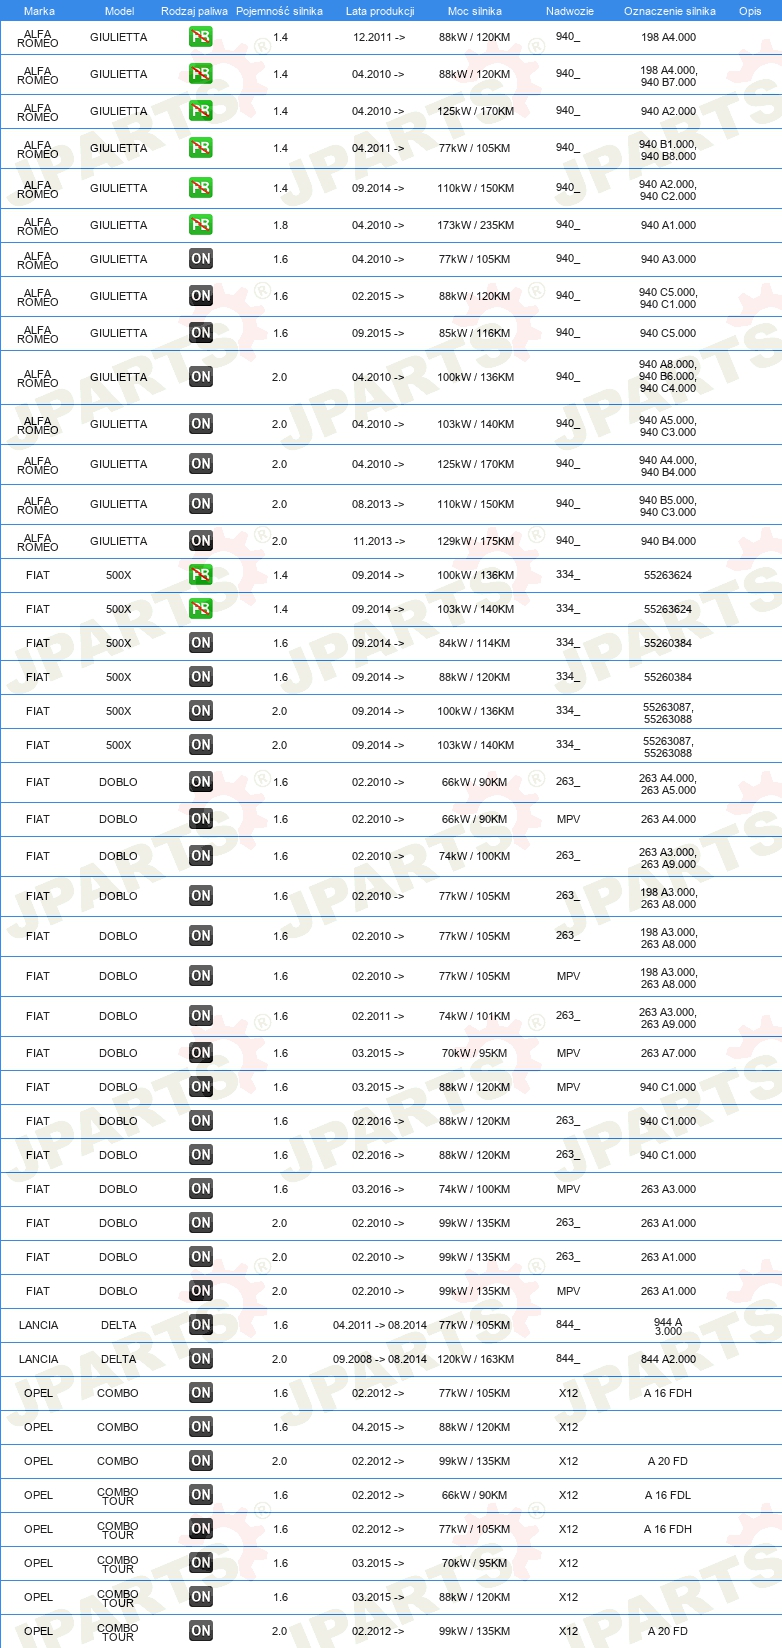782x1648 pixels.
Task: Click the ON icon for Combo Tour 70kW/95KM
Action: tap(201, 1563)
